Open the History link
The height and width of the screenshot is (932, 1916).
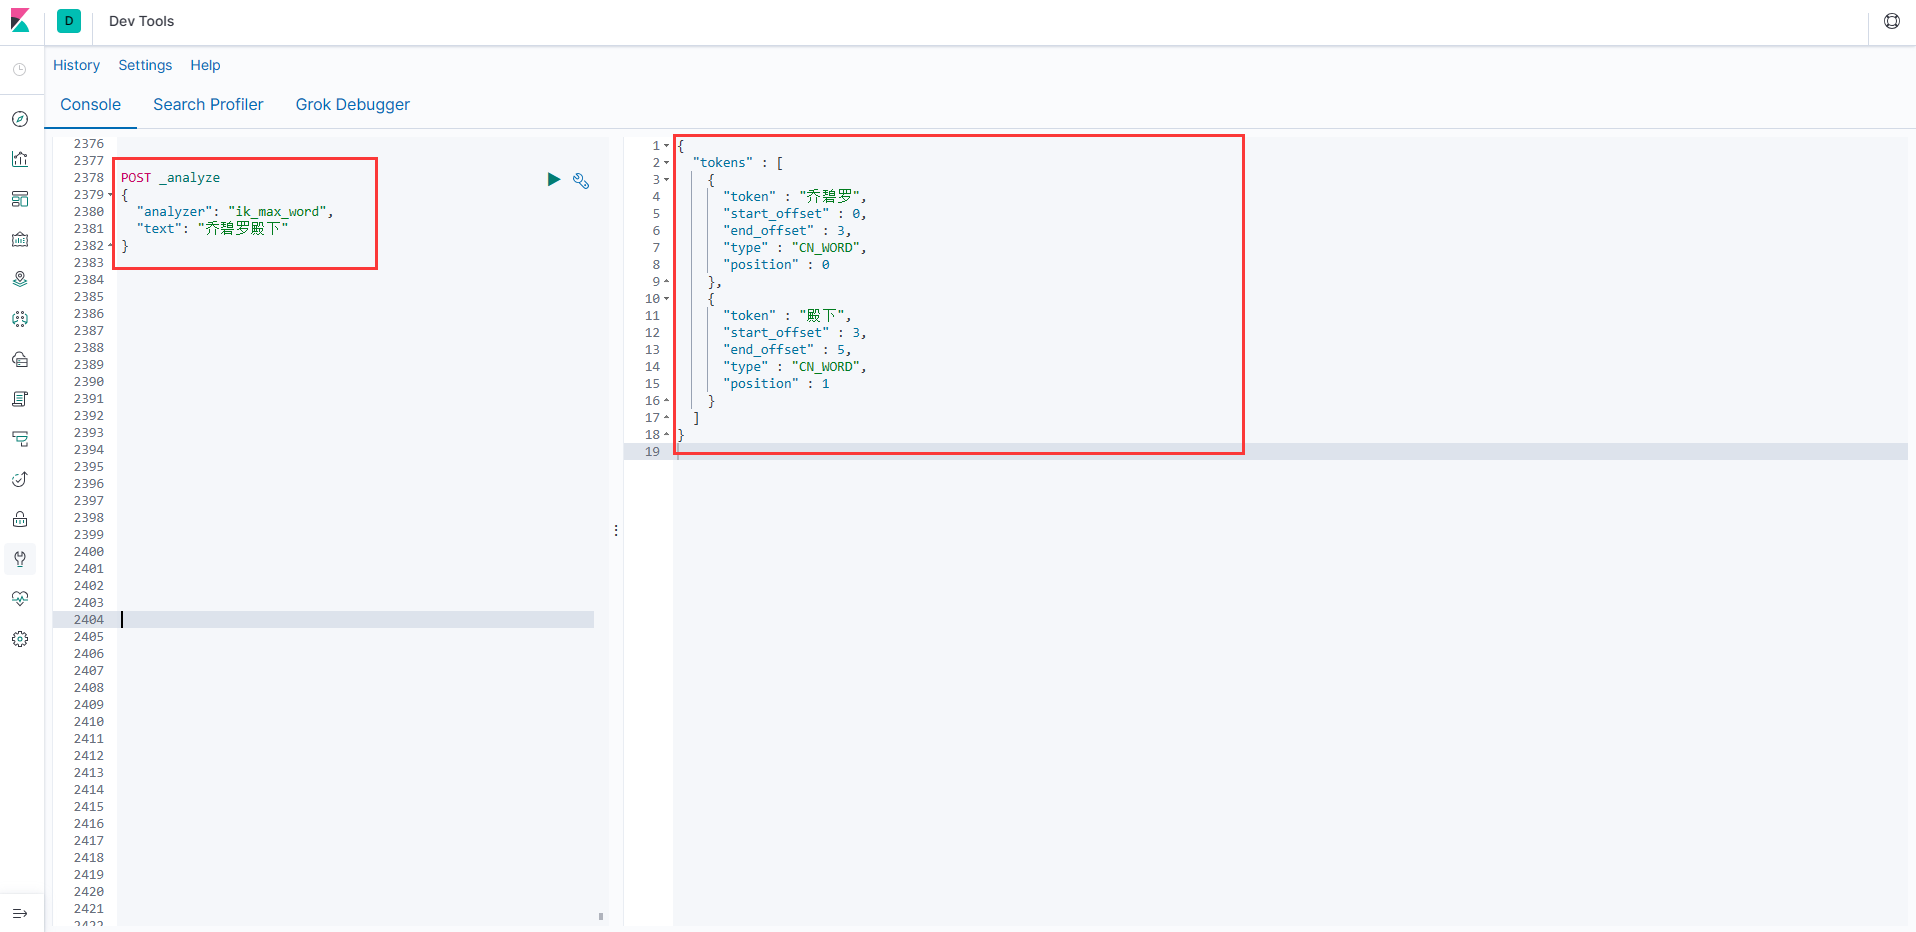pos(76,65)
